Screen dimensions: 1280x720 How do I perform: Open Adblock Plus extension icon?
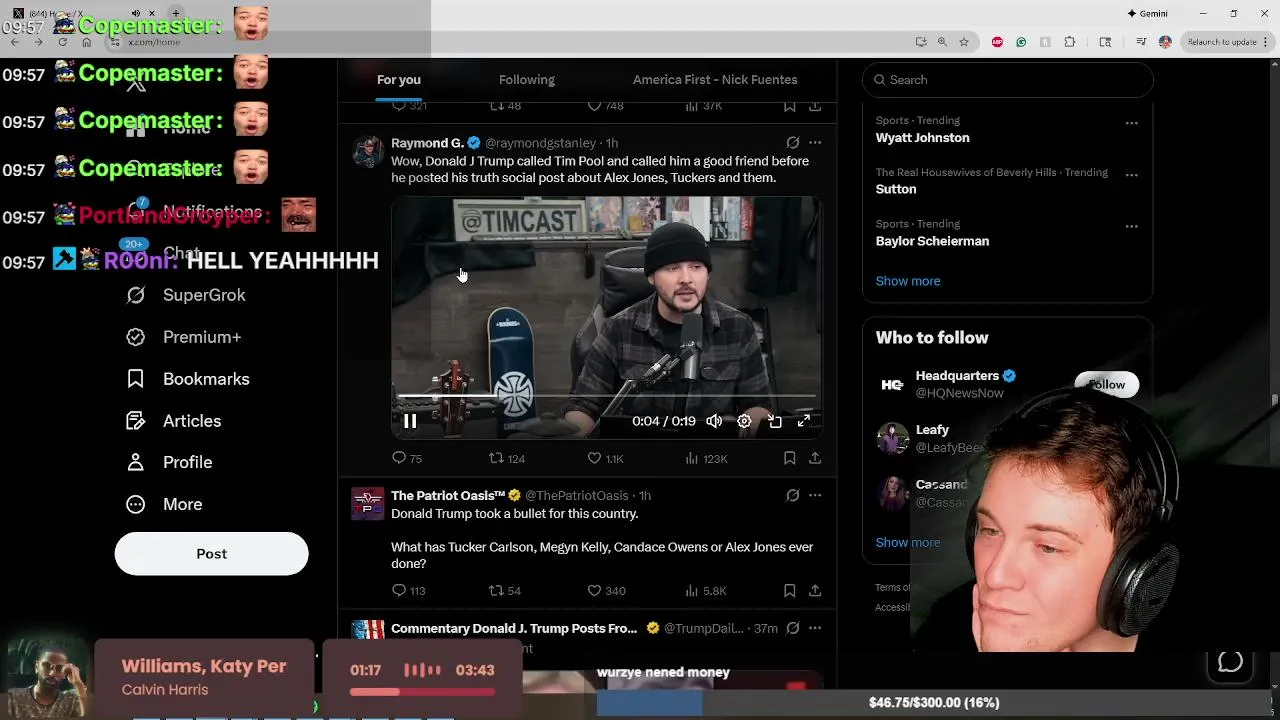coord(997,42)
